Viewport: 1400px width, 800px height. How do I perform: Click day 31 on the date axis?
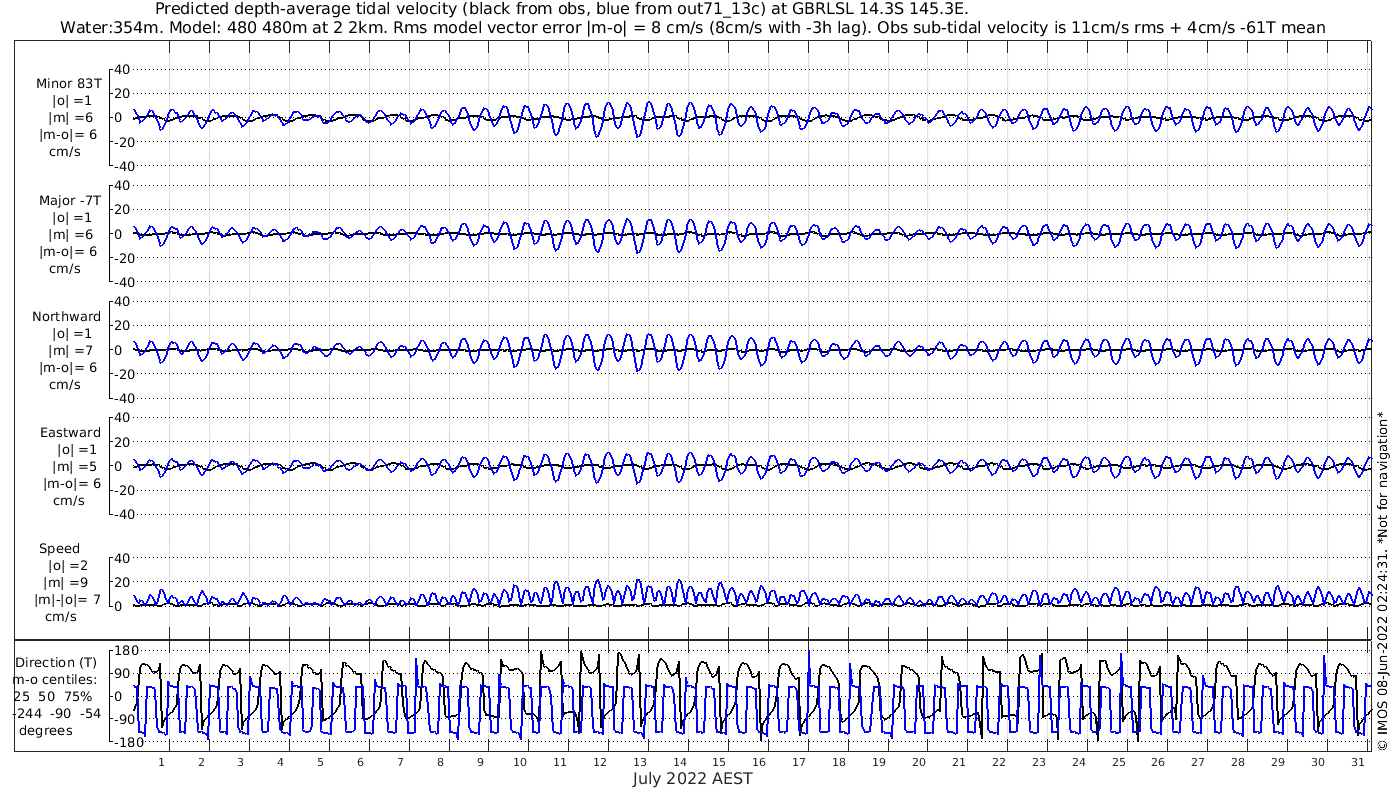tap(1358, 762)
